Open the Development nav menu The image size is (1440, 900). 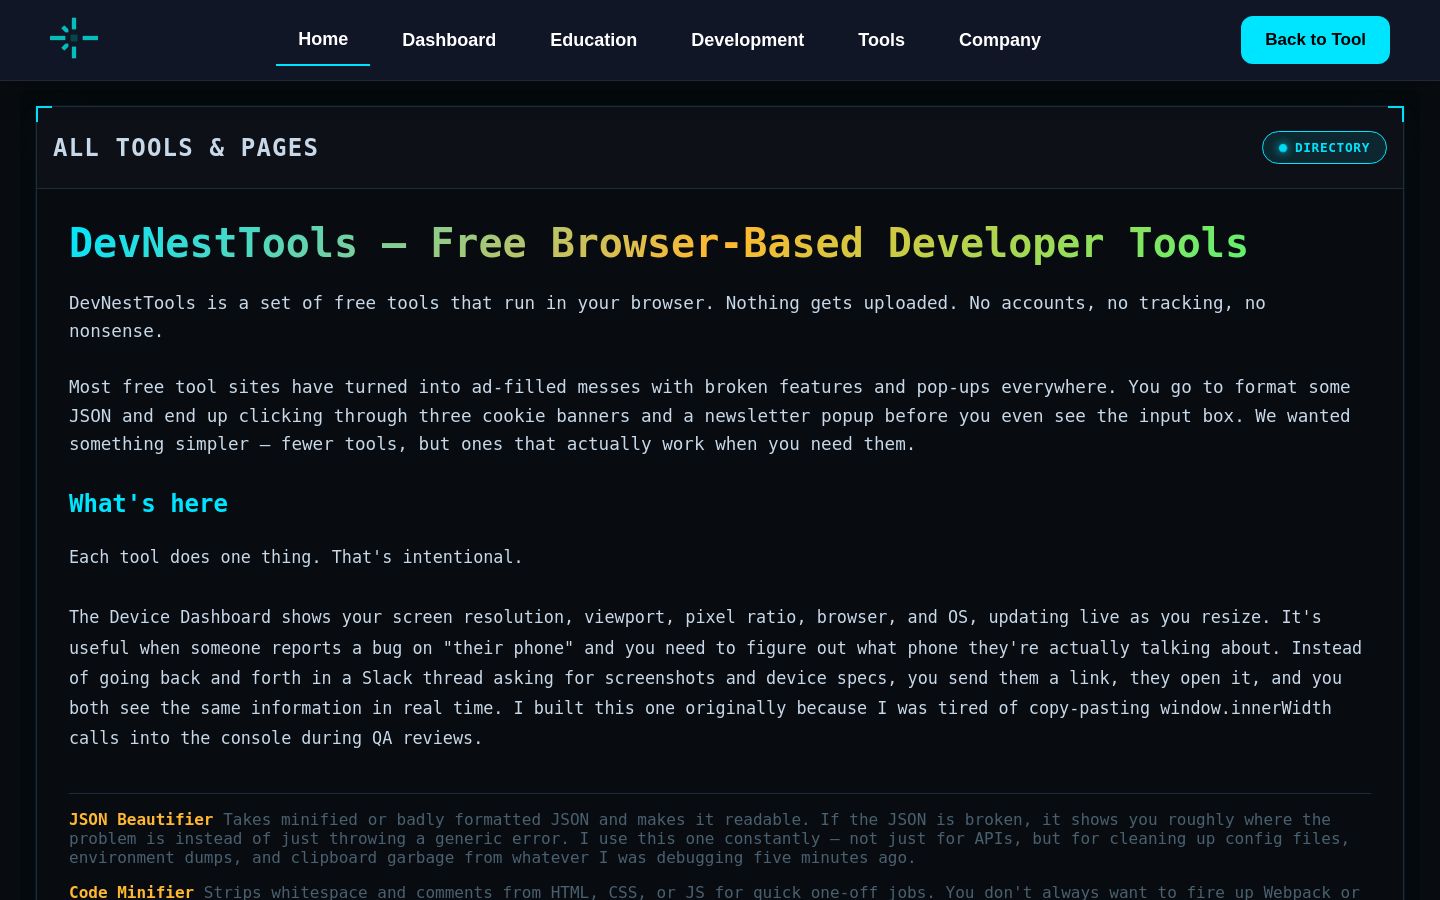pyautogui.click(x=747, y=40)
